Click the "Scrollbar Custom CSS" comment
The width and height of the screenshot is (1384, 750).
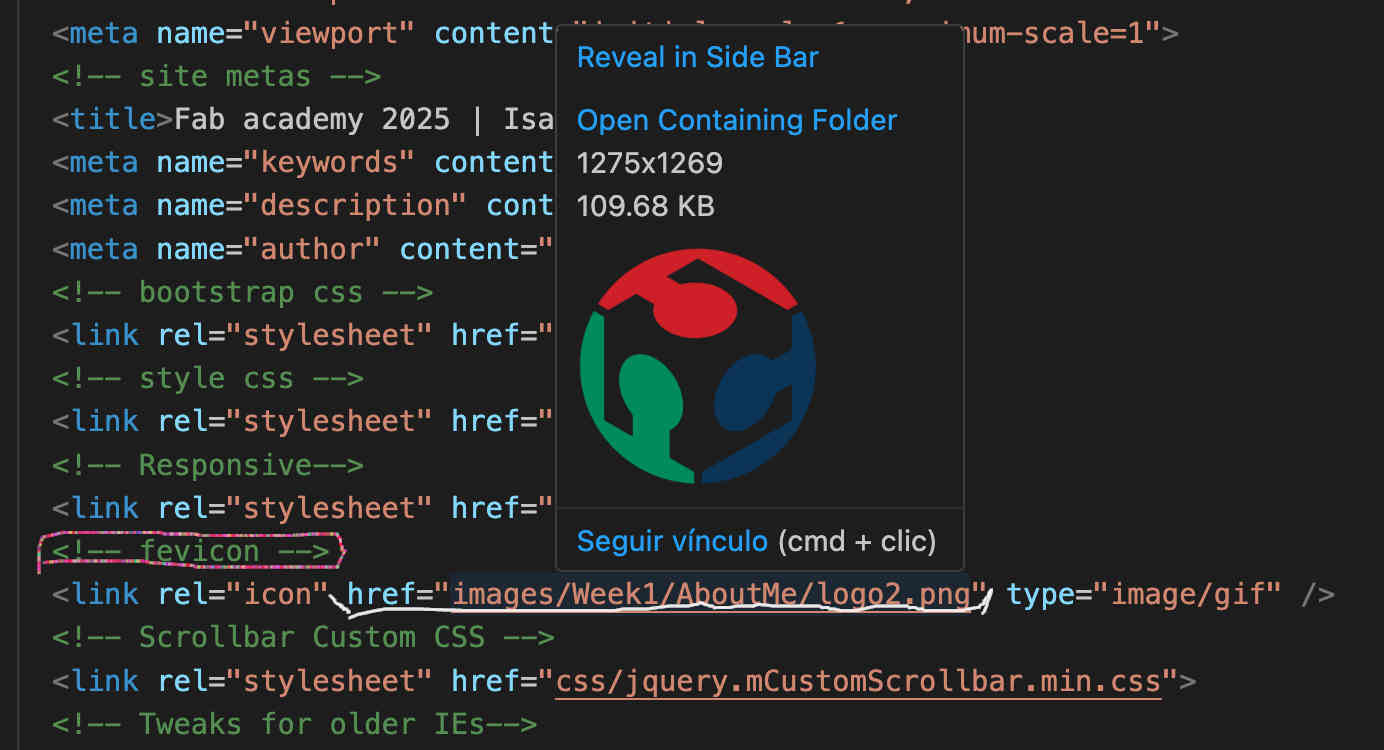click(x=304, y=637)
